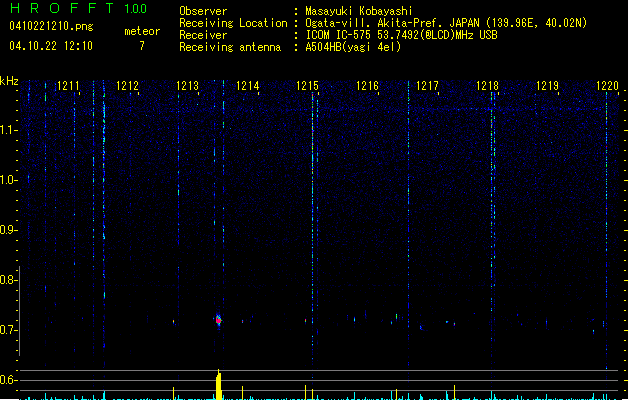Click the observer name Masayuki Kobayashi
The height and width of the screenshot is (400, 629).
coord(359,11)
